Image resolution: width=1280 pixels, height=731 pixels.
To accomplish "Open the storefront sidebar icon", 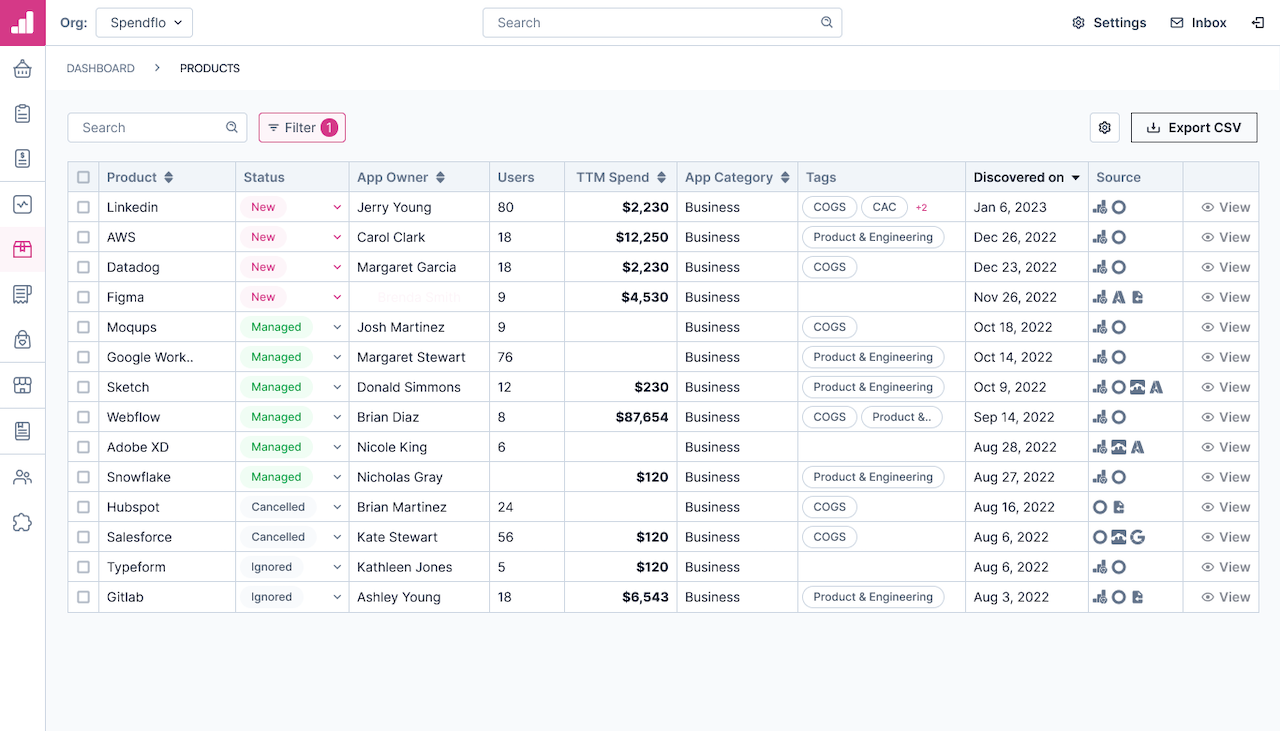I will [x=22, y=385].
